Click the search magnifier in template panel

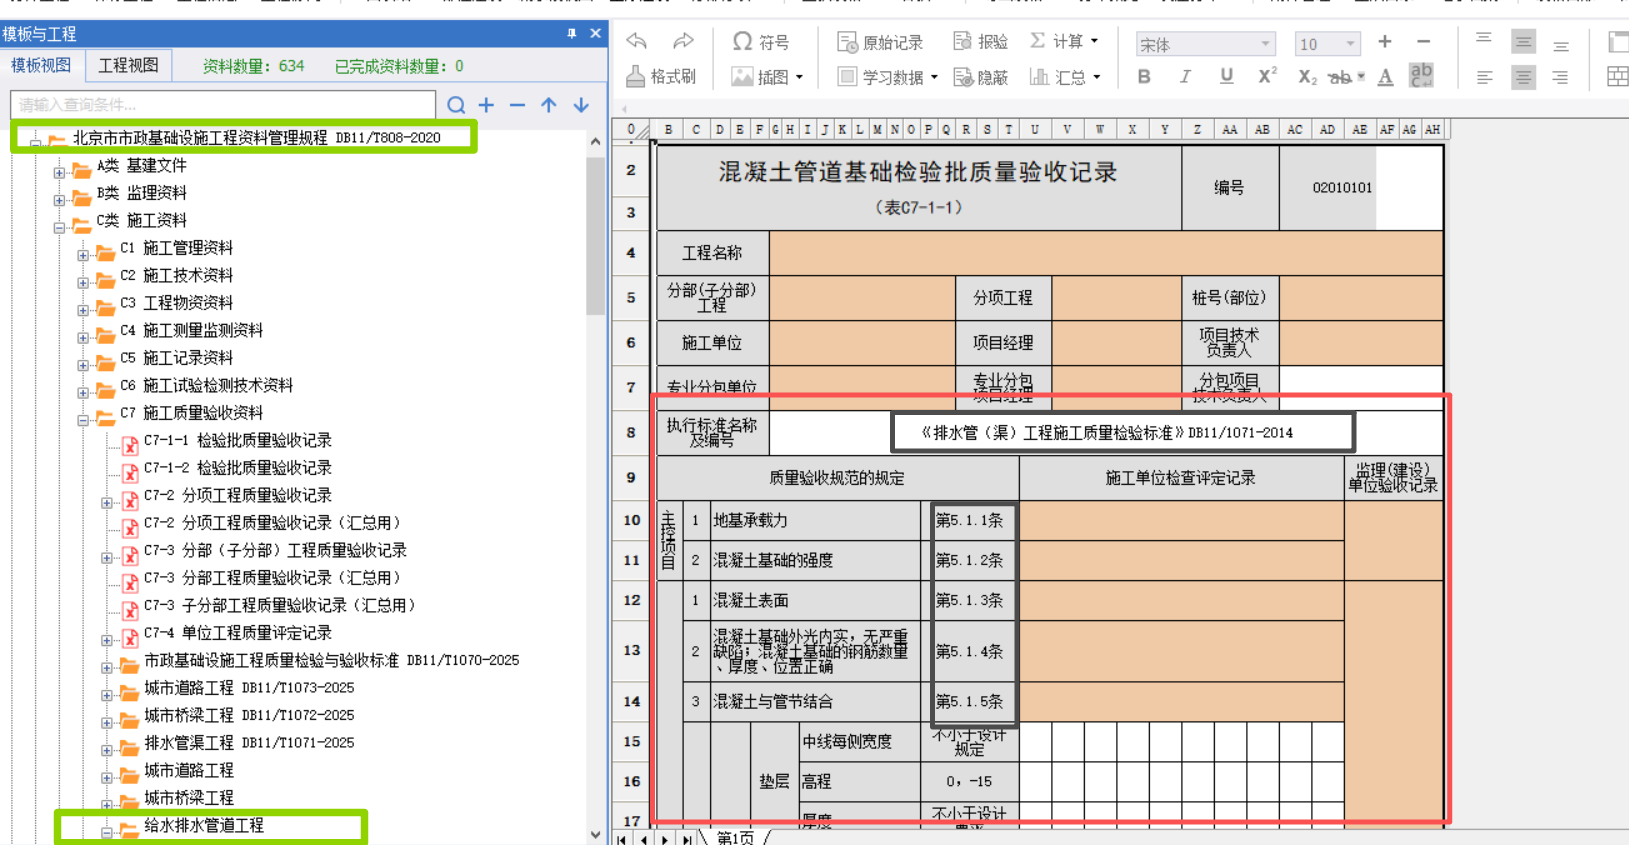(456, 105)
